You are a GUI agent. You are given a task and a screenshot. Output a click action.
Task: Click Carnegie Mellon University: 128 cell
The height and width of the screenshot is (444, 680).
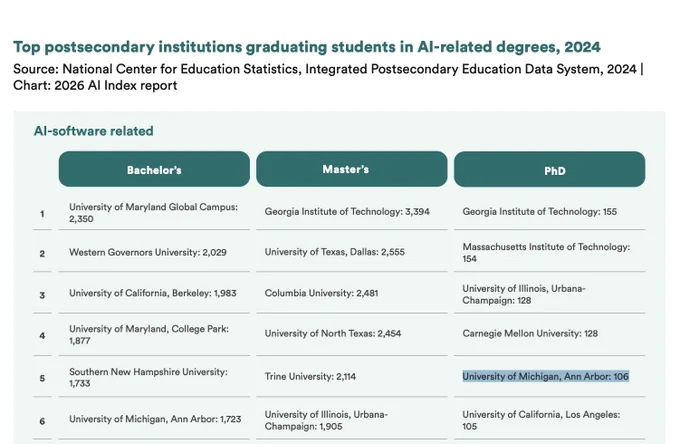pos(530,333)
